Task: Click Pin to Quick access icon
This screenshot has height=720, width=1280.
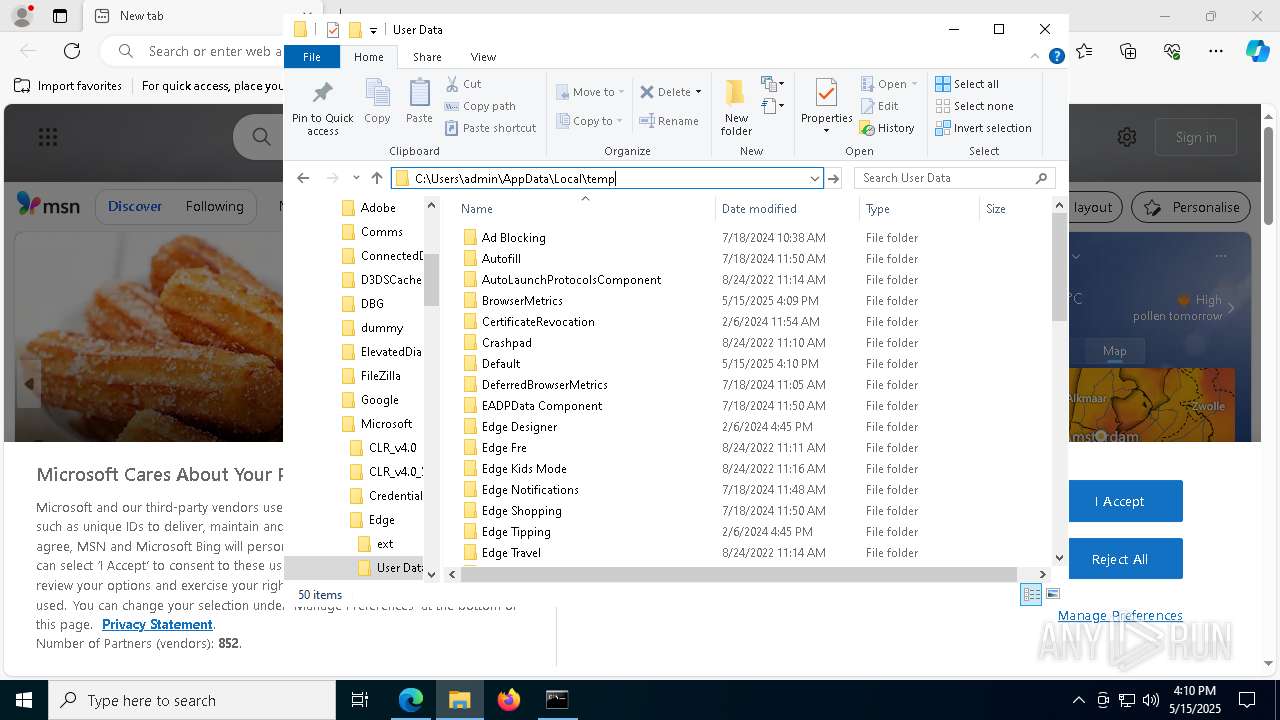Action: (x=322, y=107)
